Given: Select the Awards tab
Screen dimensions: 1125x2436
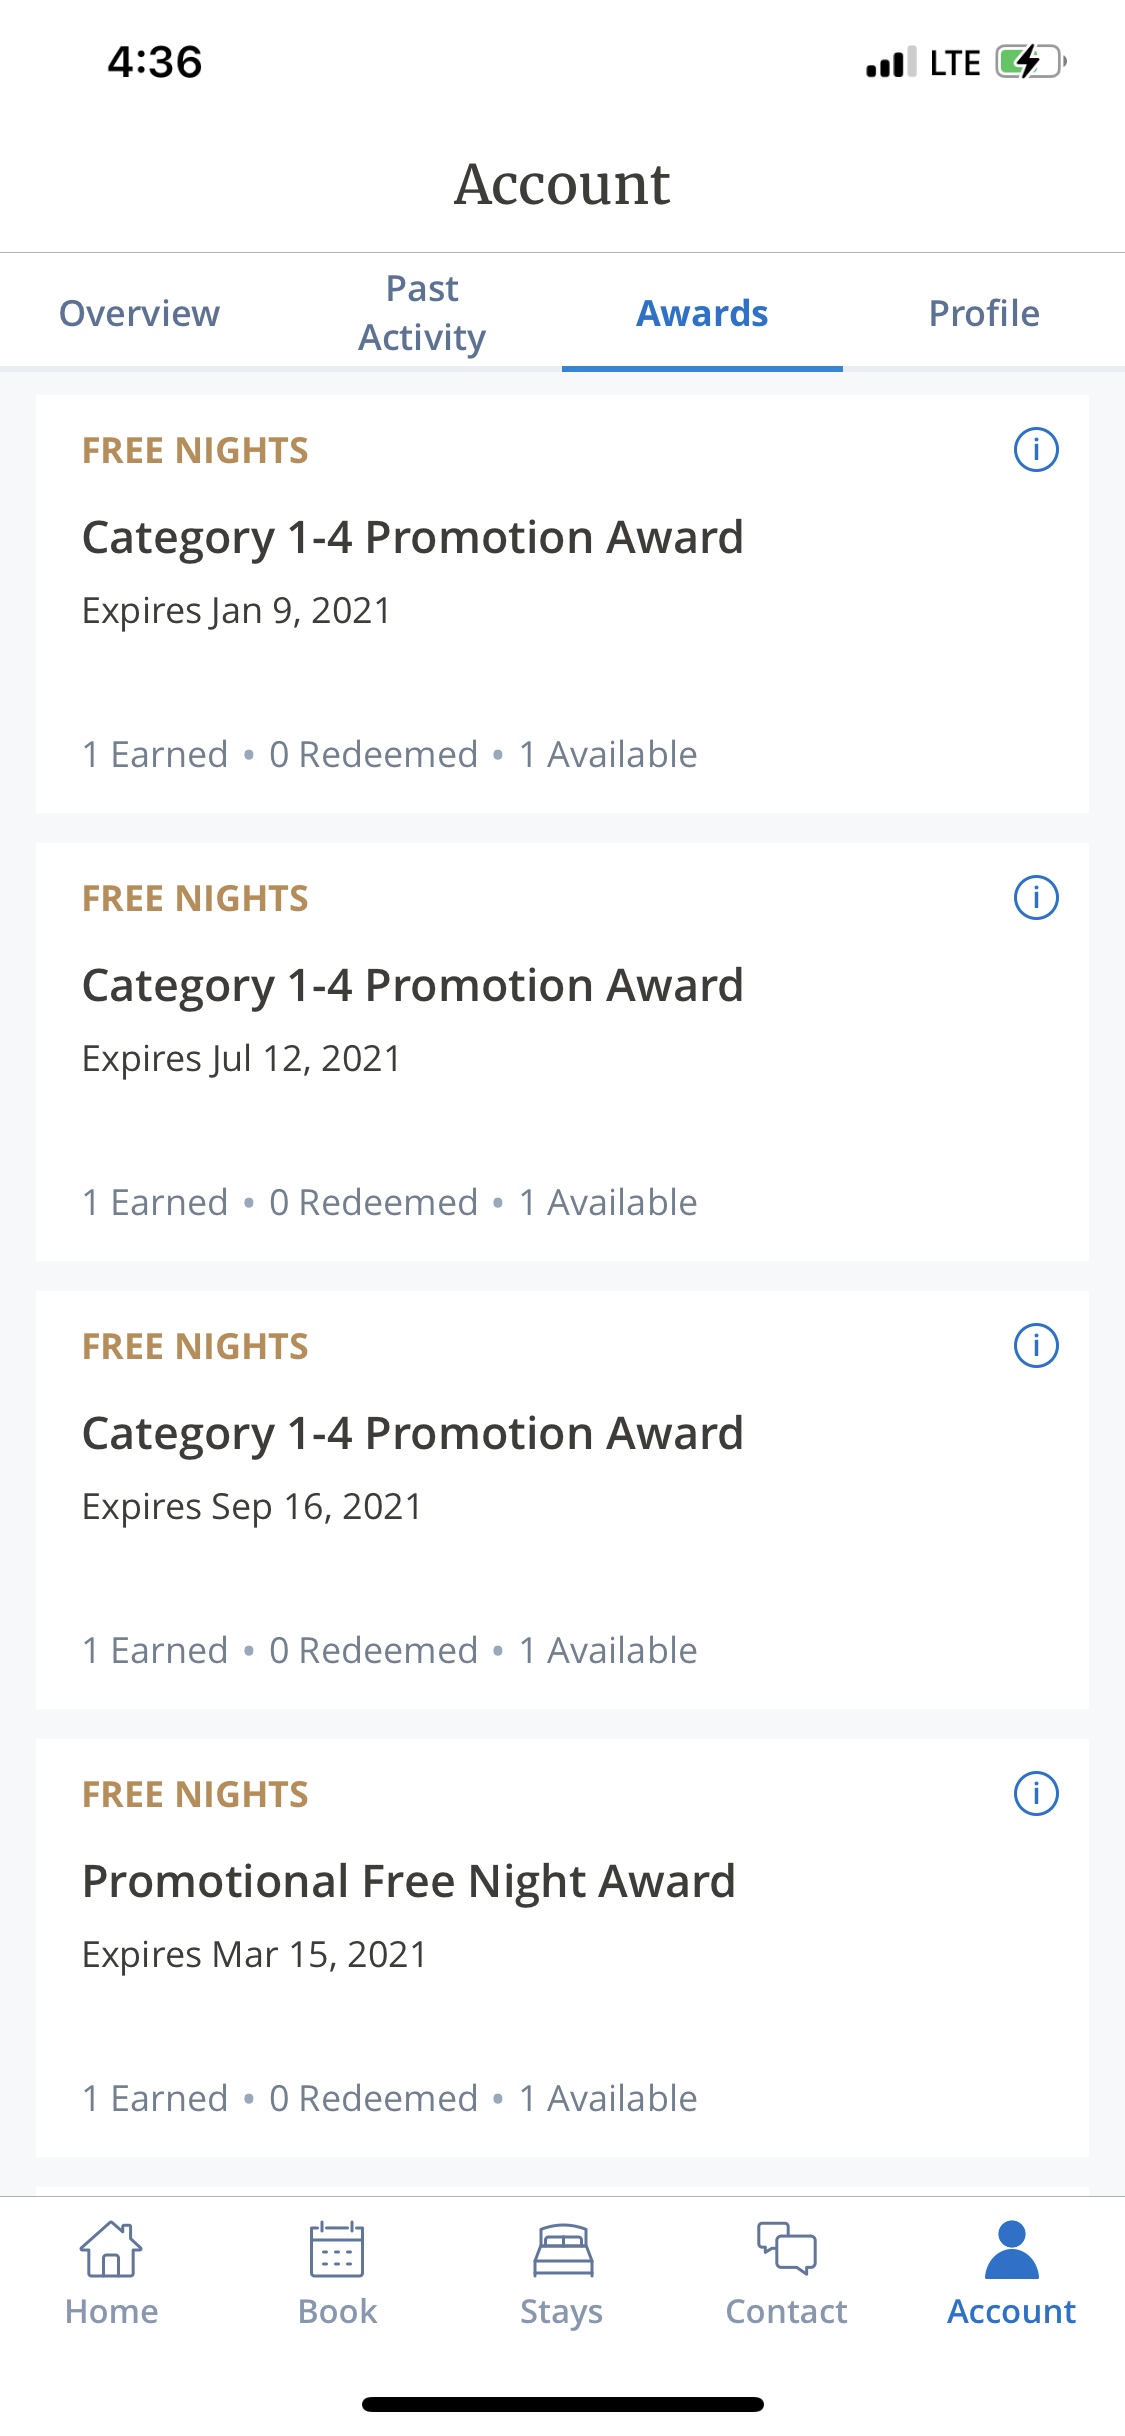Looking at the screenshot, I should pos(703,313).
